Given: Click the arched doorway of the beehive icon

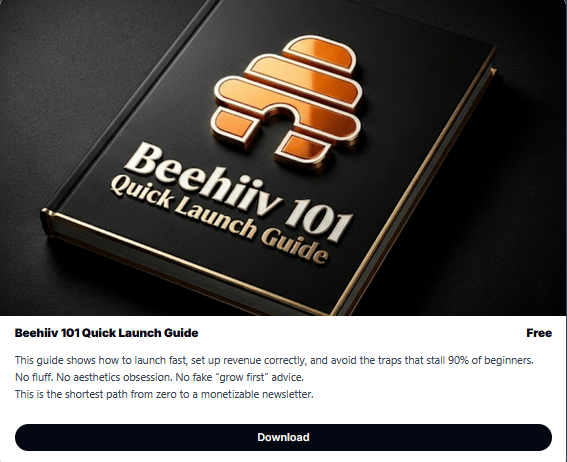Looking at the screenshot, I should (x=281, y=125).
